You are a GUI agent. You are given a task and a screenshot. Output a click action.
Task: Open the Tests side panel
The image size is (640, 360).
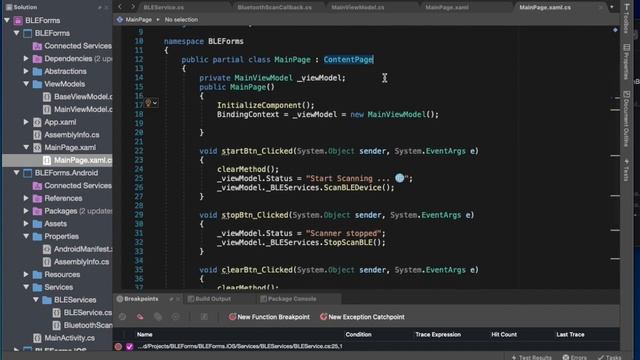[627, 170]
